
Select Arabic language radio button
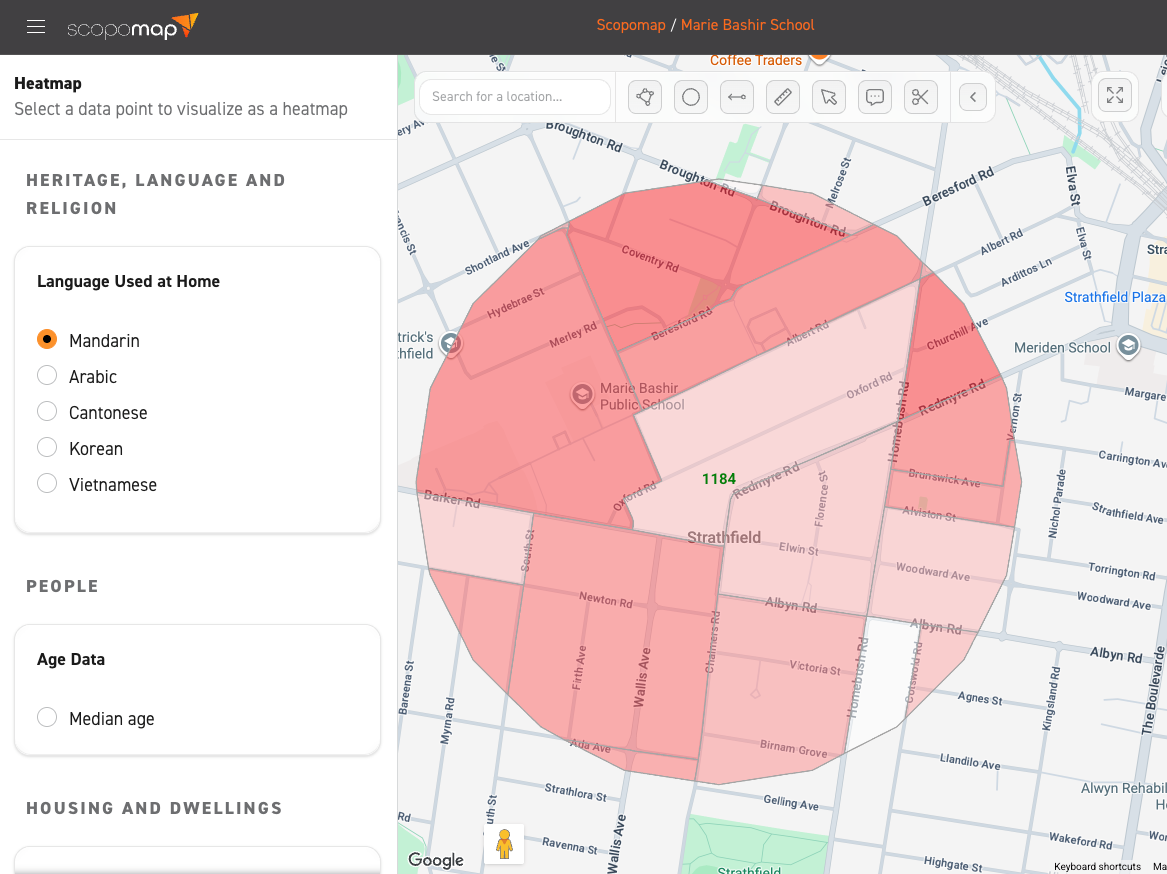click(x=47, y=375)
